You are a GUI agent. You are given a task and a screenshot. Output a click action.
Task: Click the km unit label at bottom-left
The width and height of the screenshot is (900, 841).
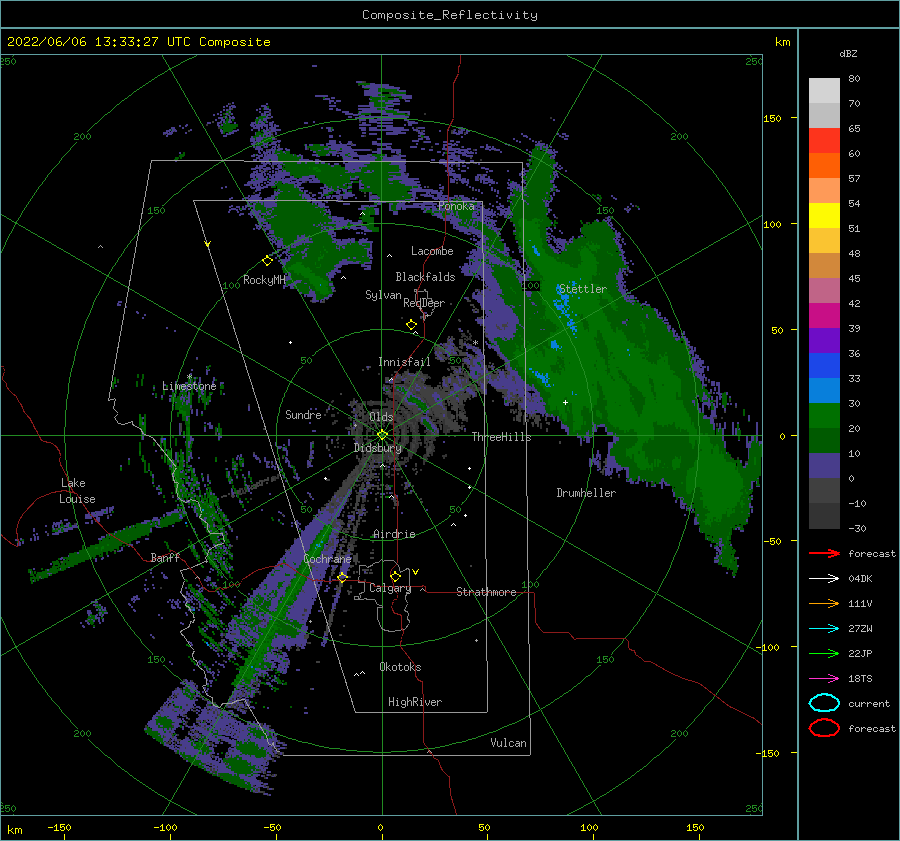pos(15,830)
